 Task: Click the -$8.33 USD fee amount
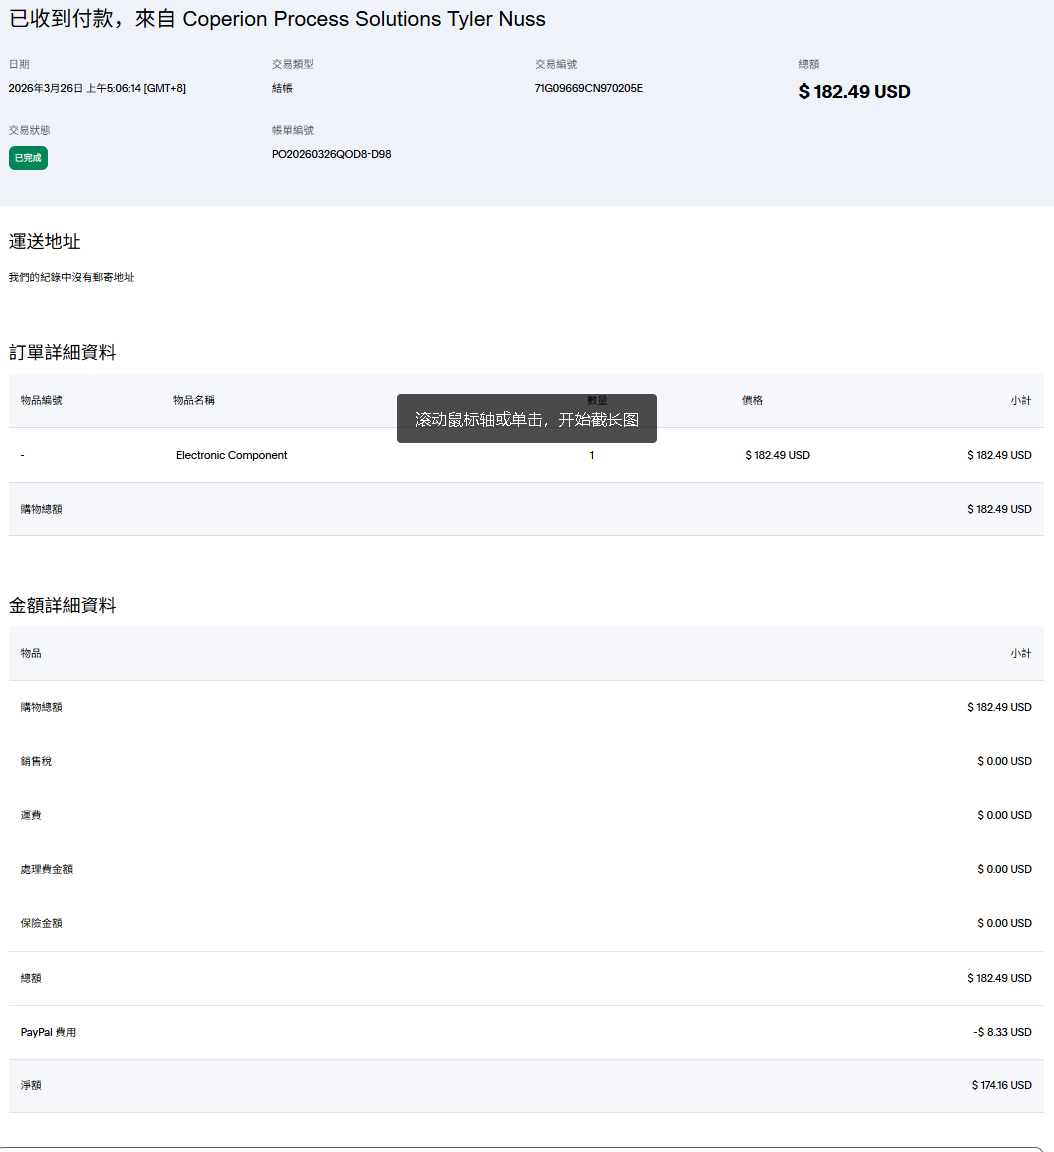pos(1002,1032)
